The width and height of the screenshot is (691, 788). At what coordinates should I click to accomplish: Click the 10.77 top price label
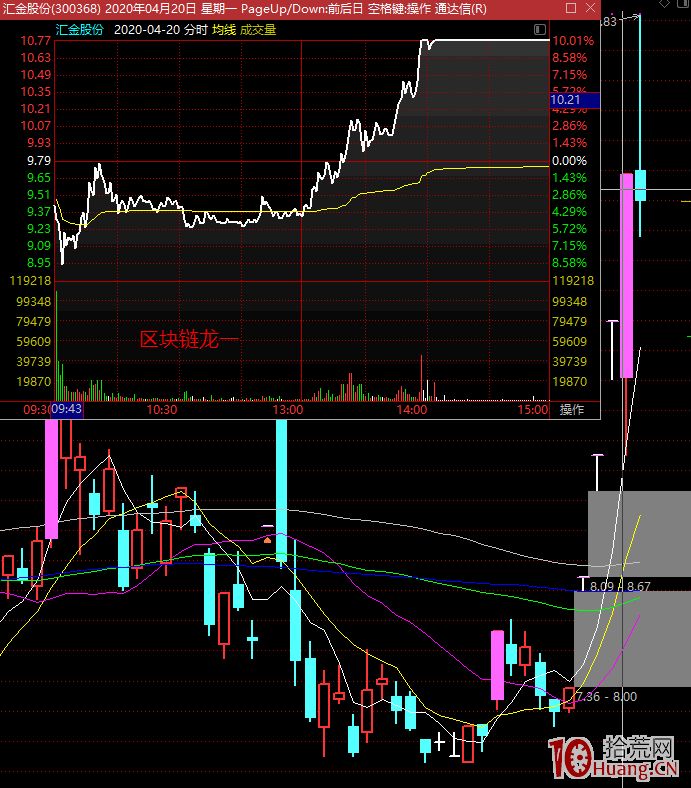point(36,41)
